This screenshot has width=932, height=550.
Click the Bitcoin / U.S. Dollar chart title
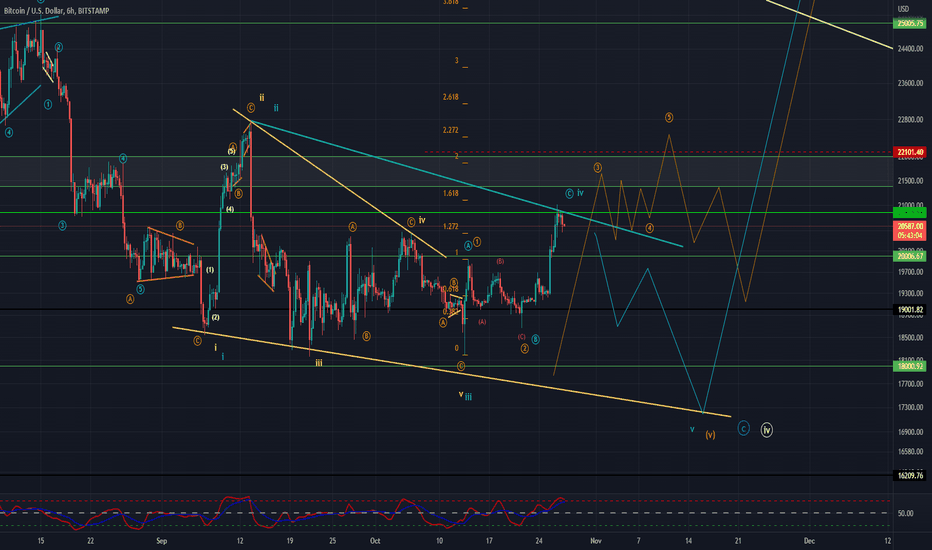point(56,11)
